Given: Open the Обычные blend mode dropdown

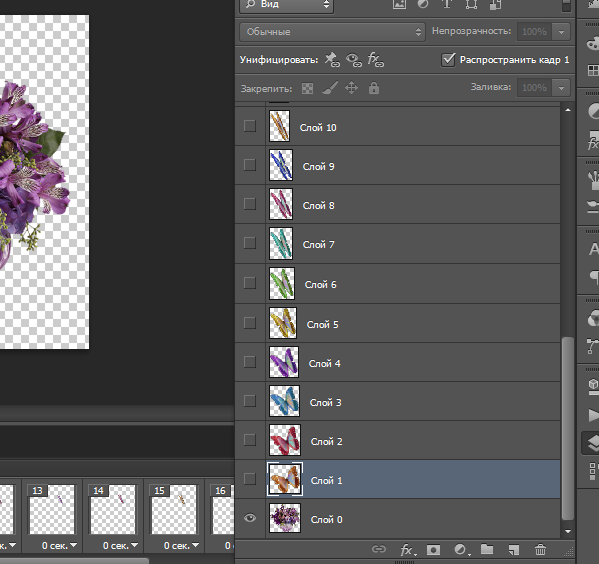Looking at the screenshot, I should tap(332, 32).
